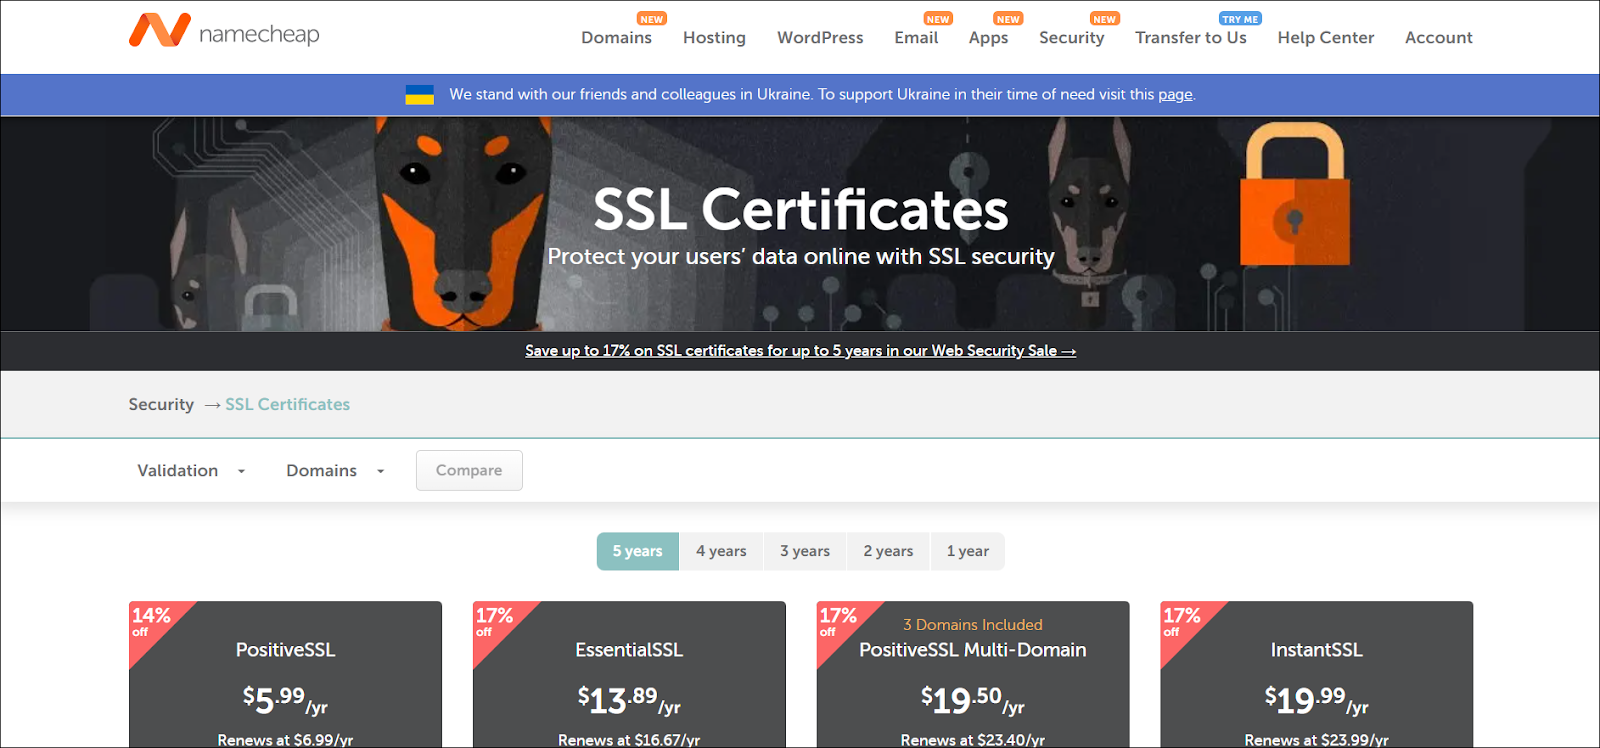Select the 3 years pricing tab
This screenshot has width=1600, height=748.
pos(805,551)
